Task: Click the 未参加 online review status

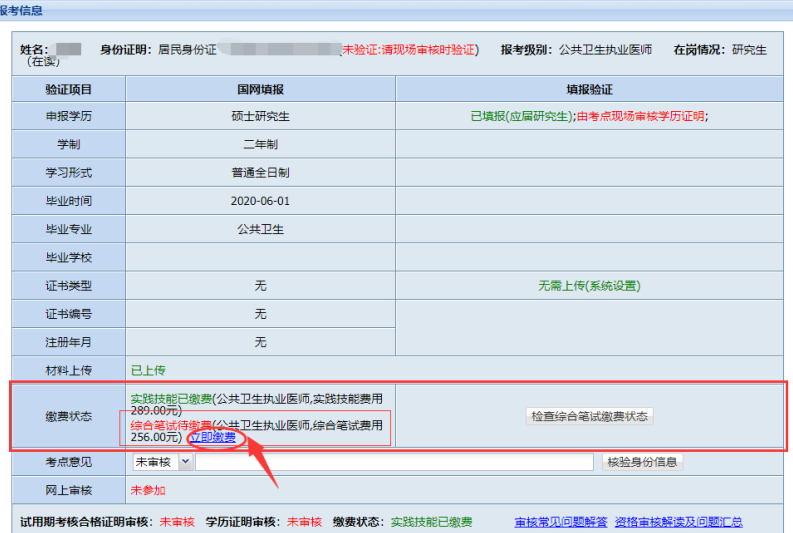Action: [x=148, y=490]
